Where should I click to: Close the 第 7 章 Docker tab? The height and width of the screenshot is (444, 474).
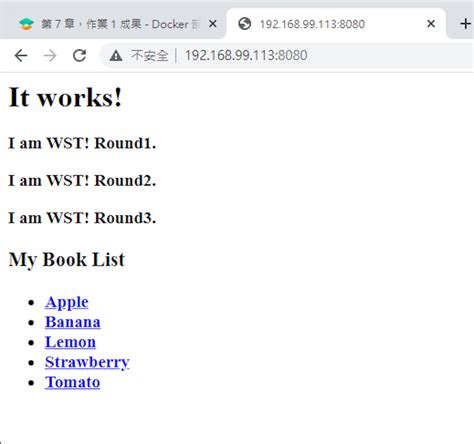pos(213,24)
